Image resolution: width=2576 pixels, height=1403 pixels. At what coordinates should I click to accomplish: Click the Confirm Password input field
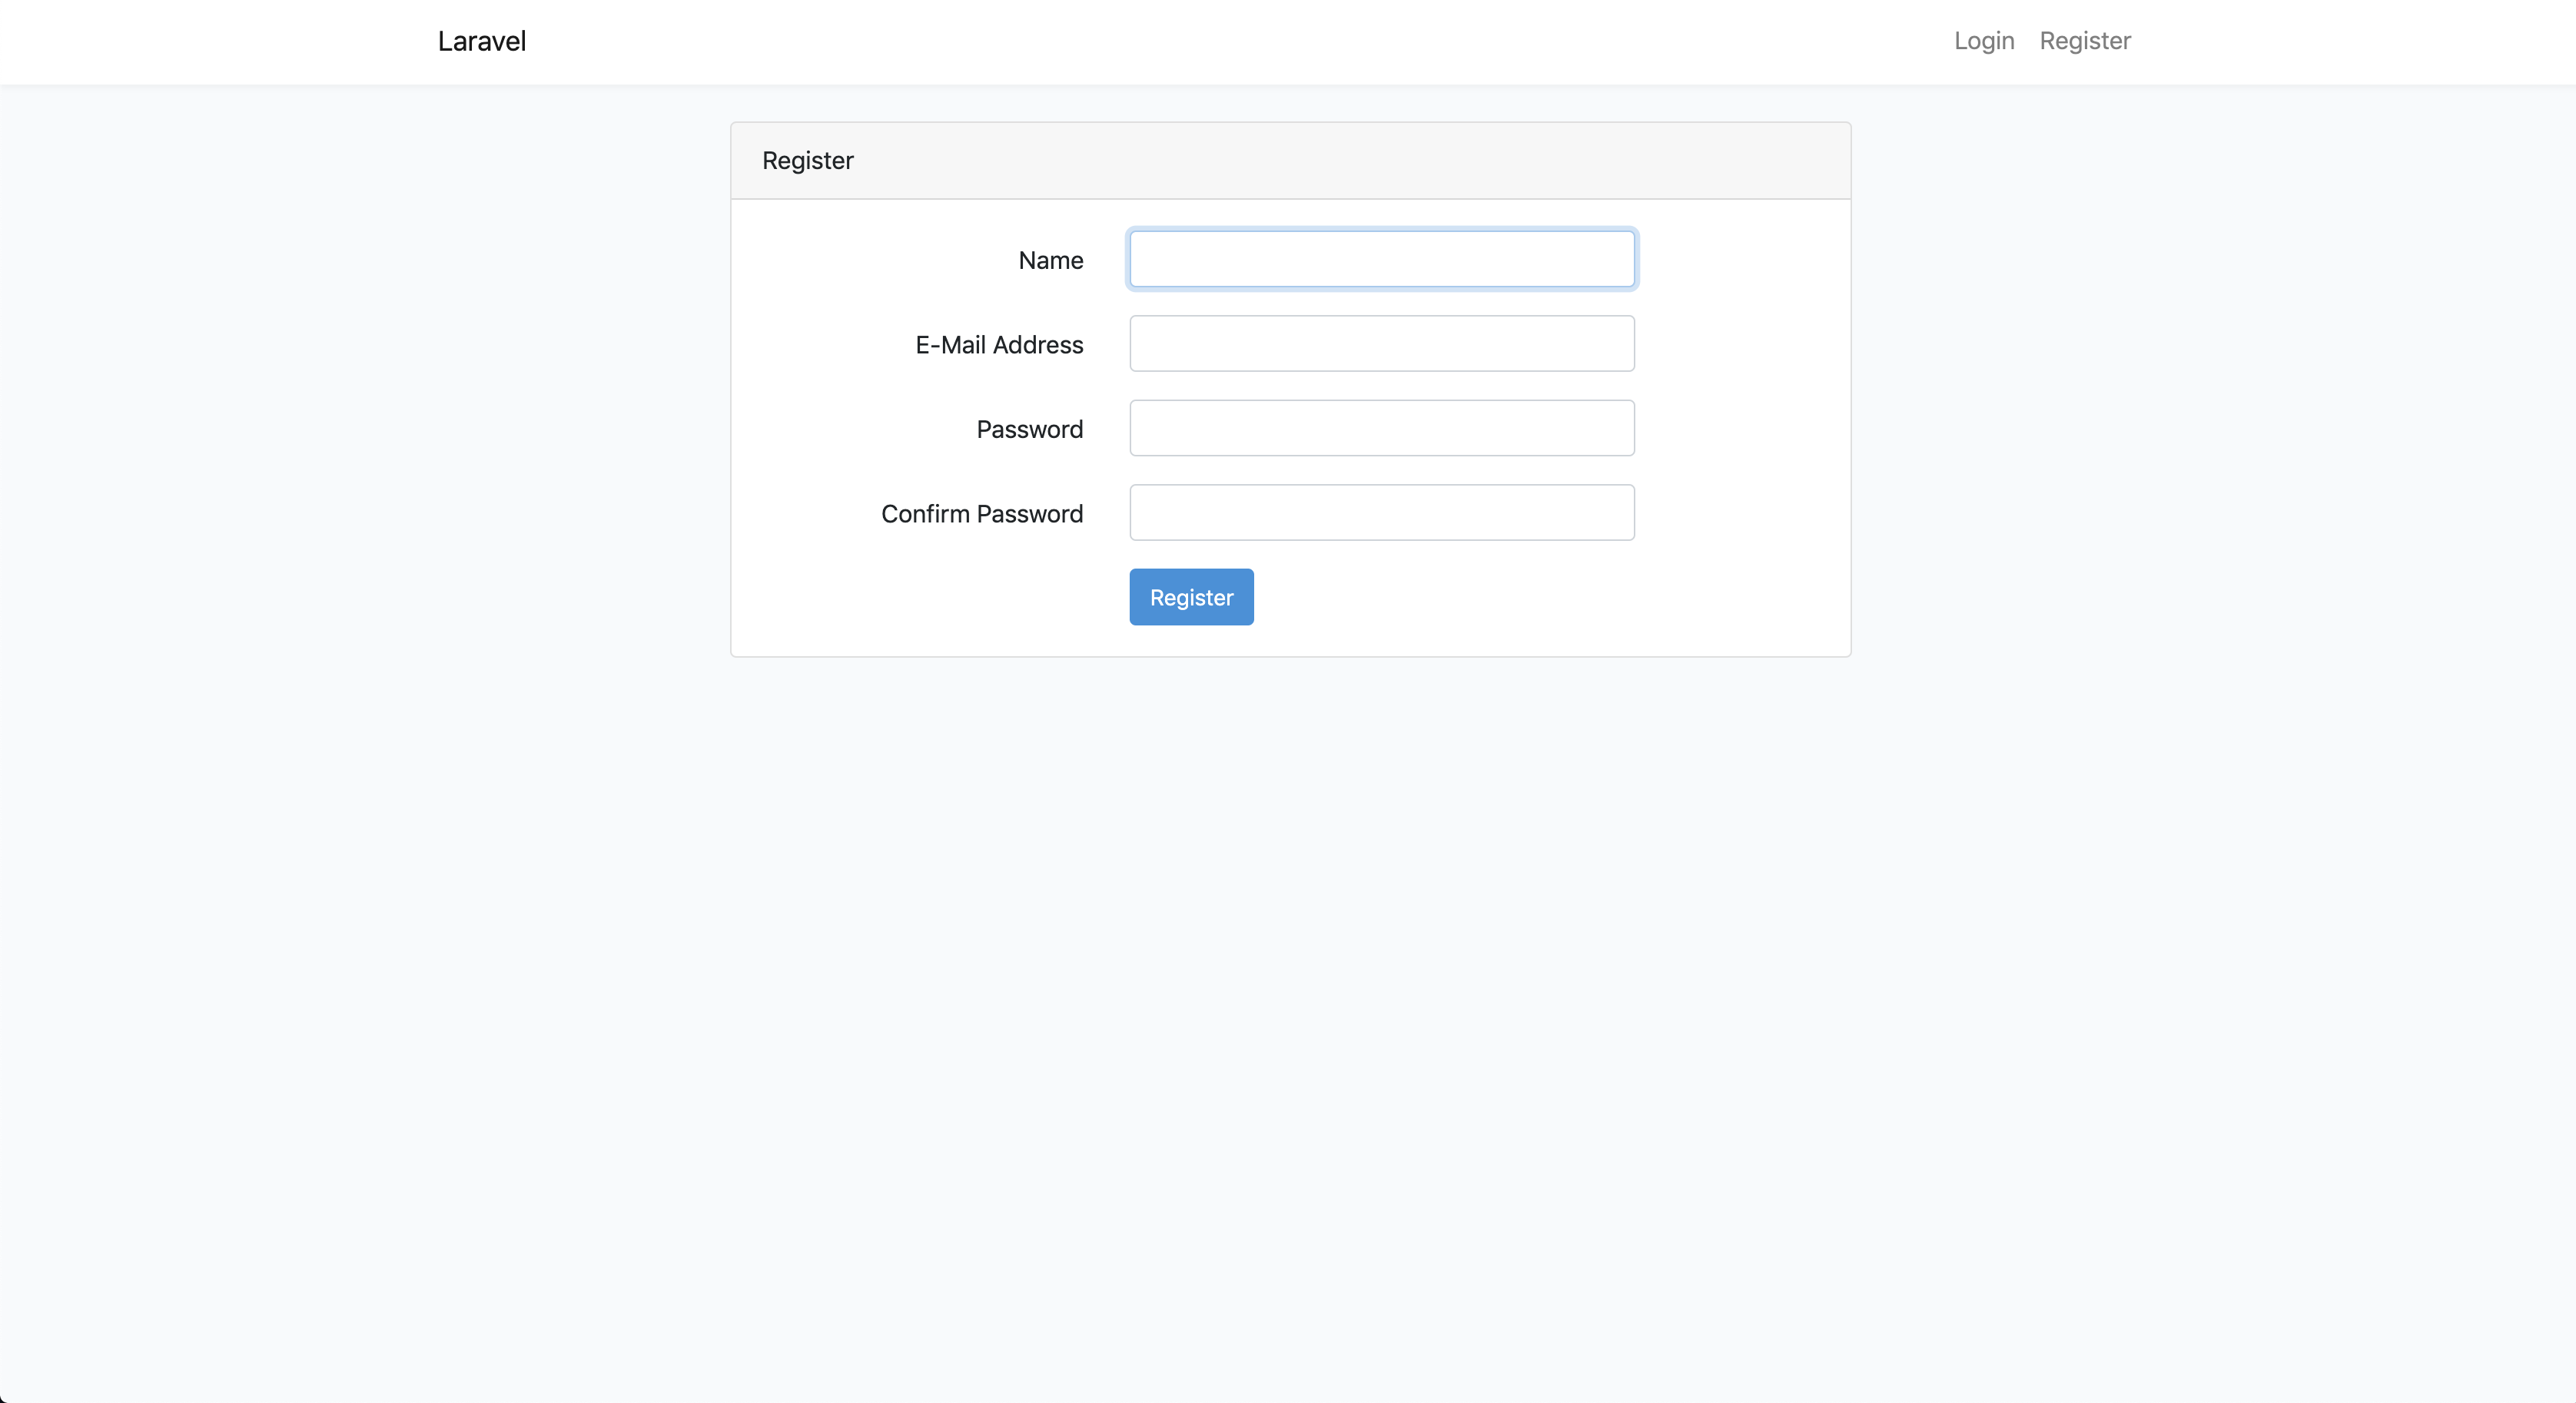click(x=1381, y=512)
